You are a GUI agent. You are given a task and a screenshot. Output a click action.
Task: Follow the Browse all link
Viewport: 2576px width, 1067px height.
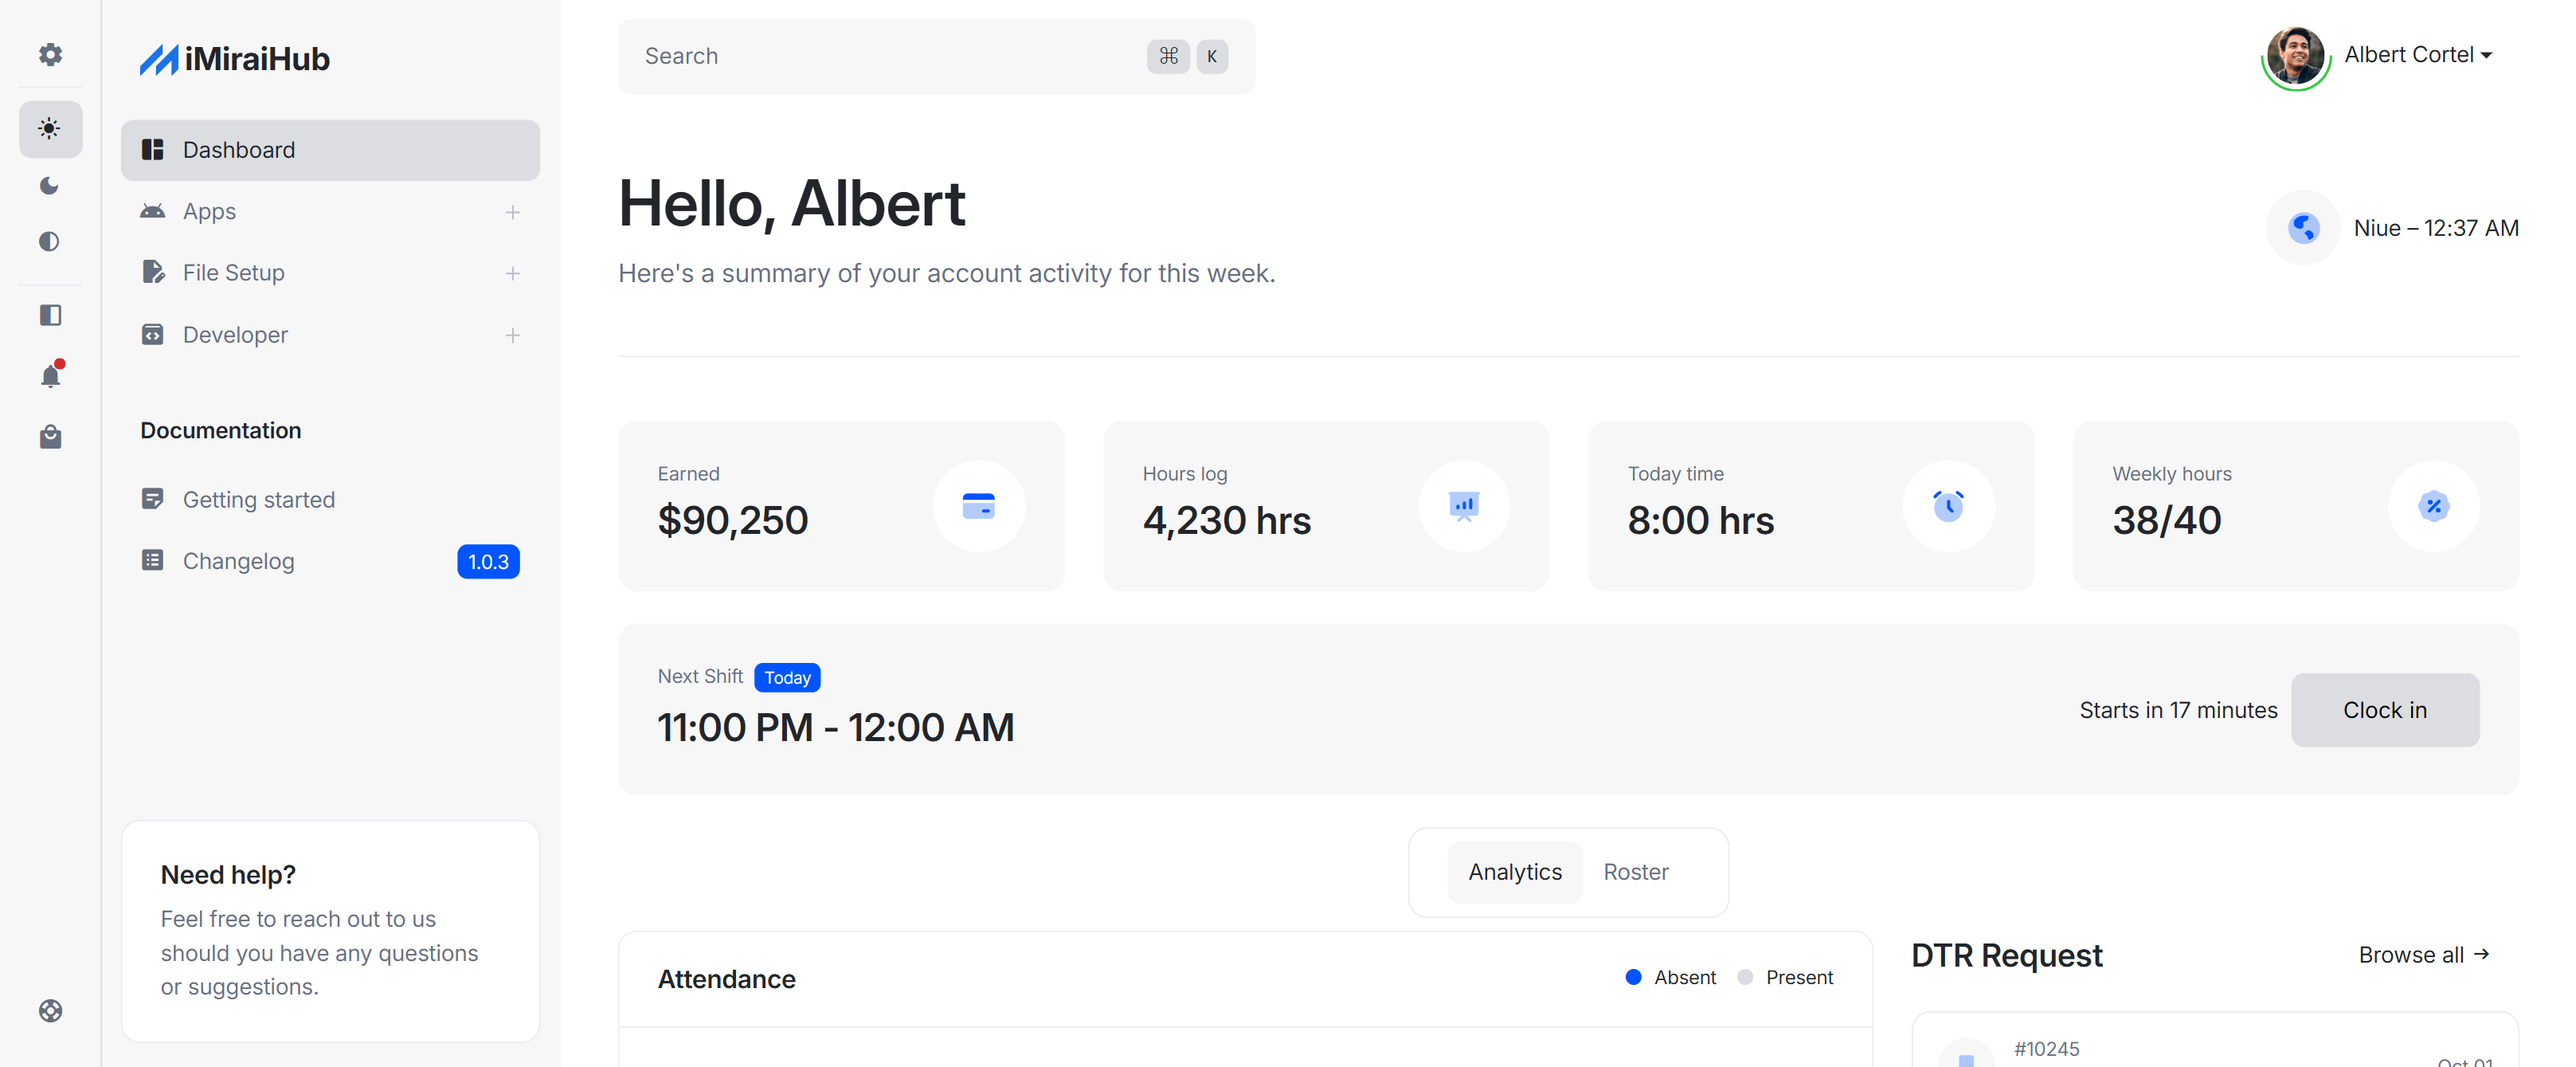click(x=2423, y=955)
